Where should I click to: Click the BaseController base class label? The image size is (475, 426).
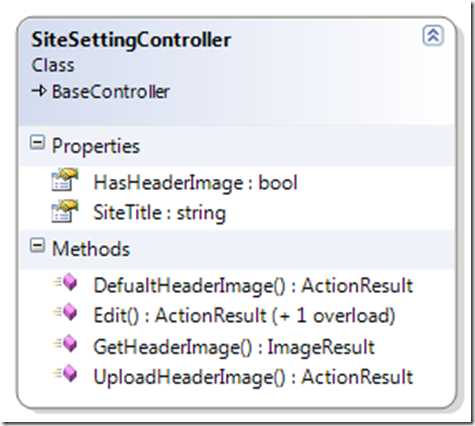[111, 92]
